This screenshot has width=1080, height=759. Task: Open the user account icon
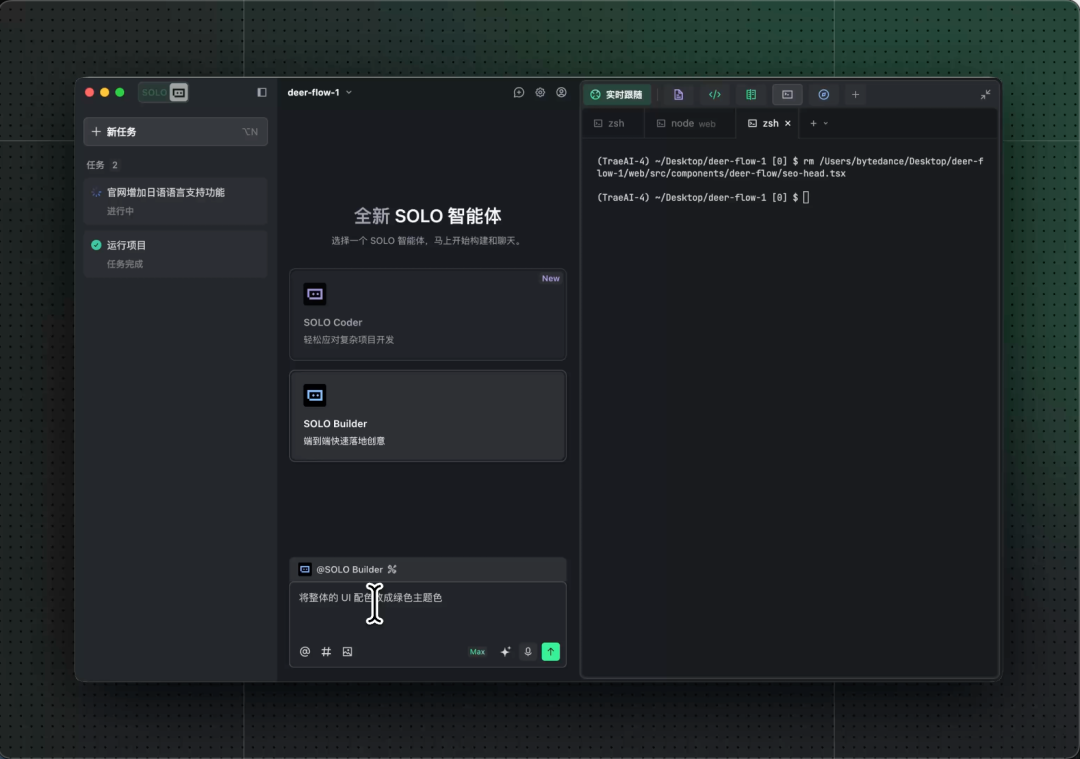point(561,92)
